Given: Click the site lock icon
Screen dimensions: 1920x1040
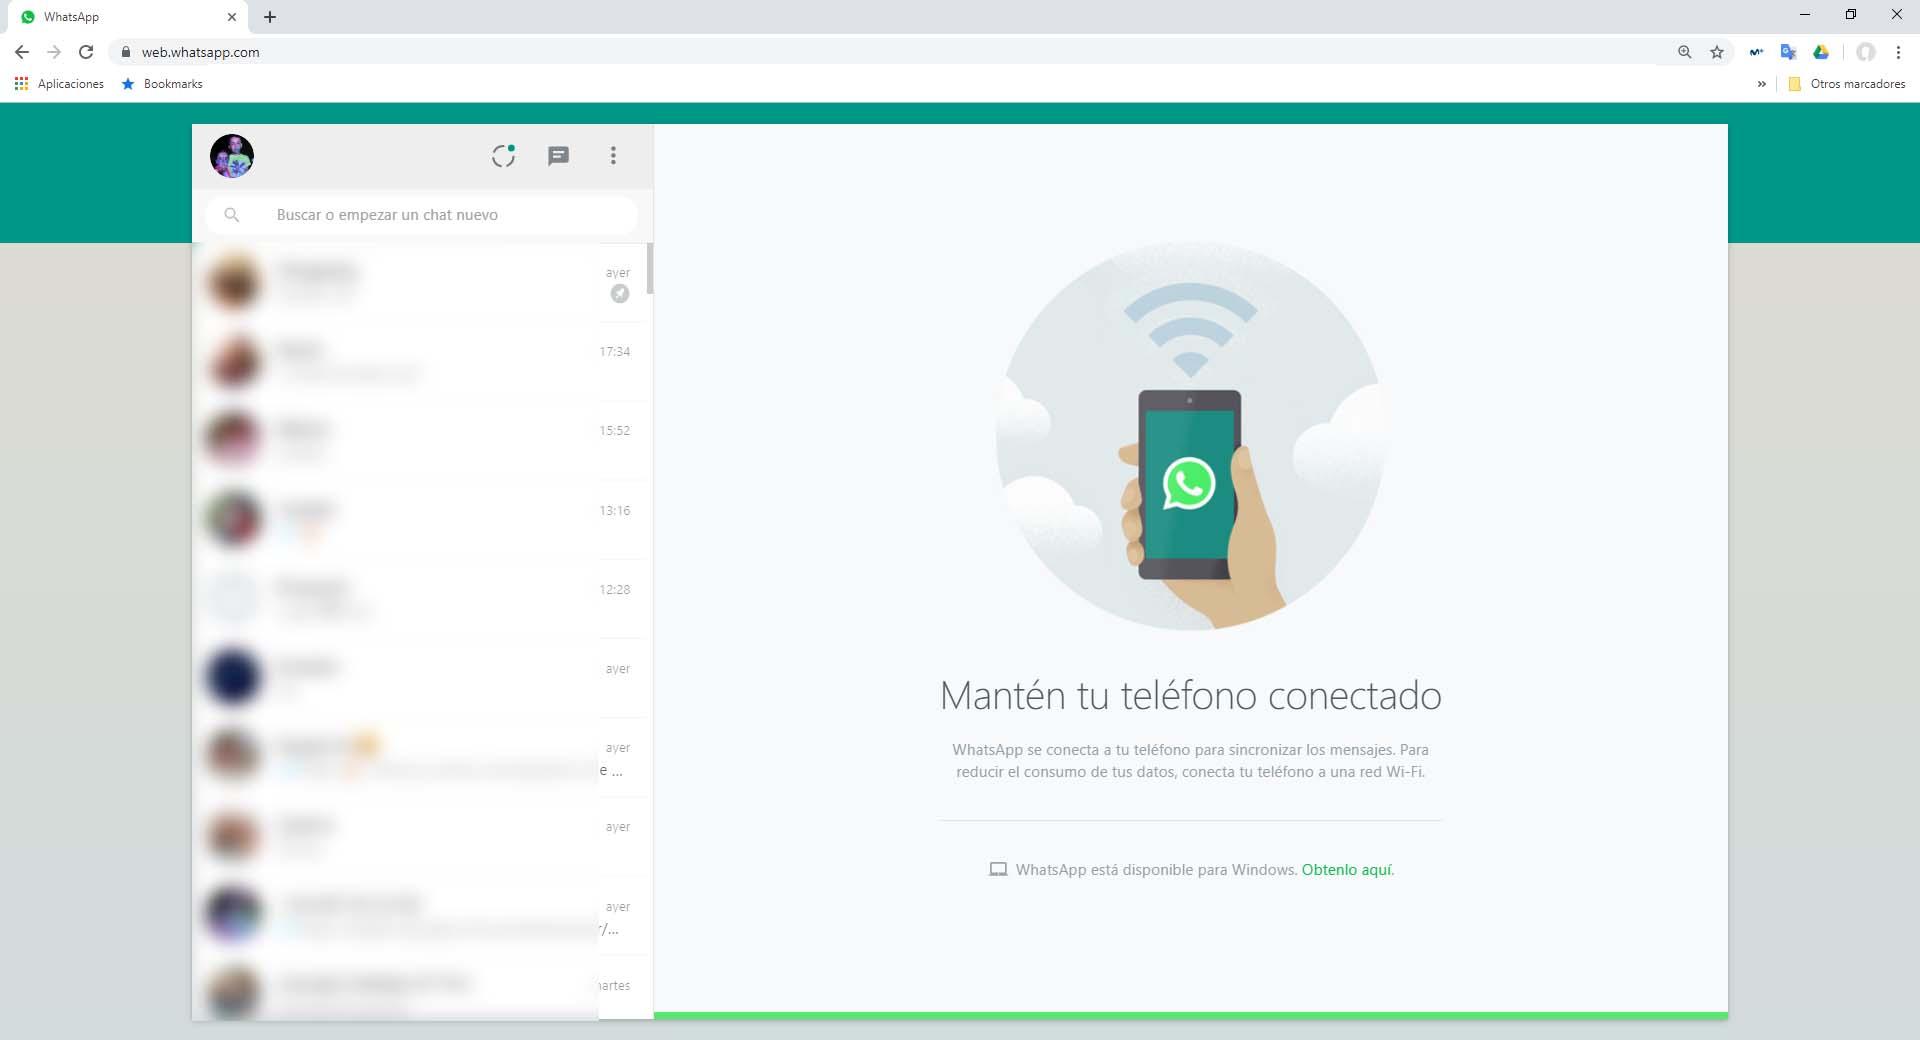Looking at the screenshot, I should (125, 52).
